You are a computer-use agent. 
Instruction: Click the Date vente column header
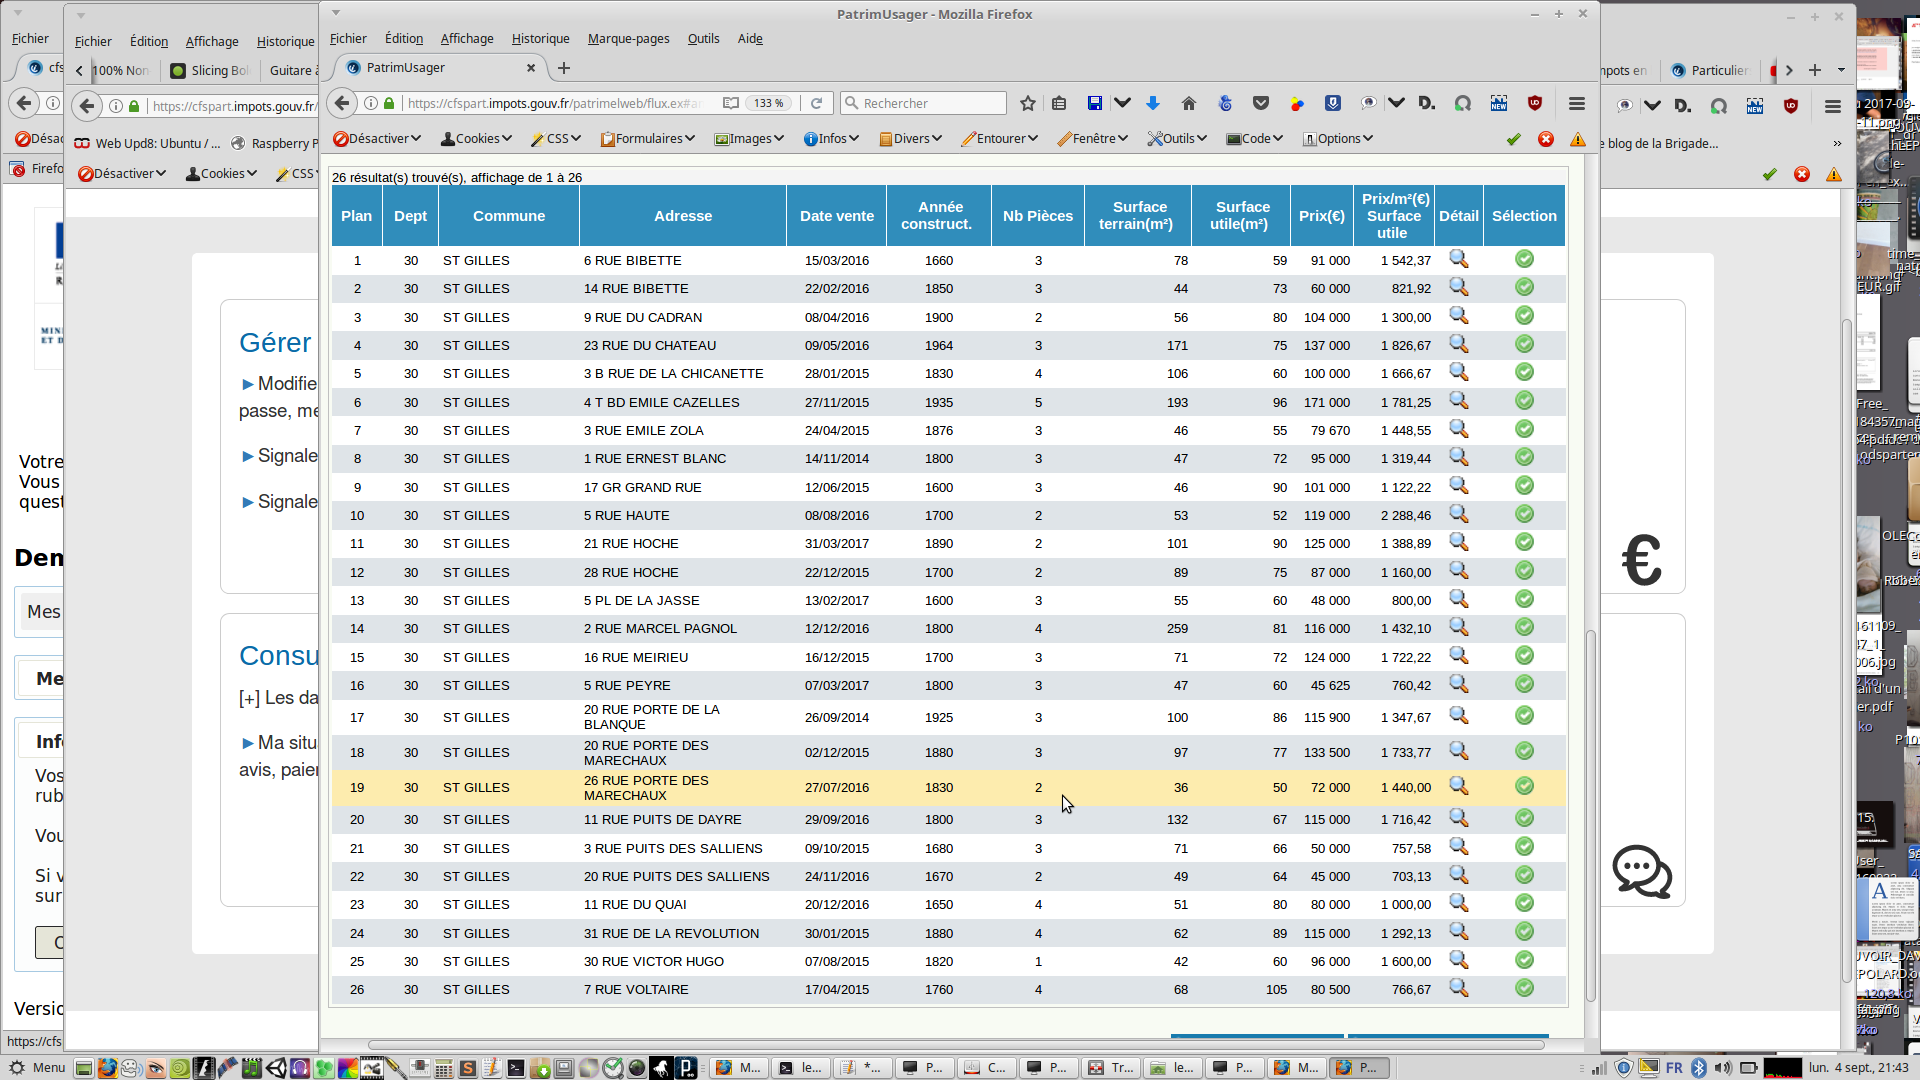[x=836, y=216]
